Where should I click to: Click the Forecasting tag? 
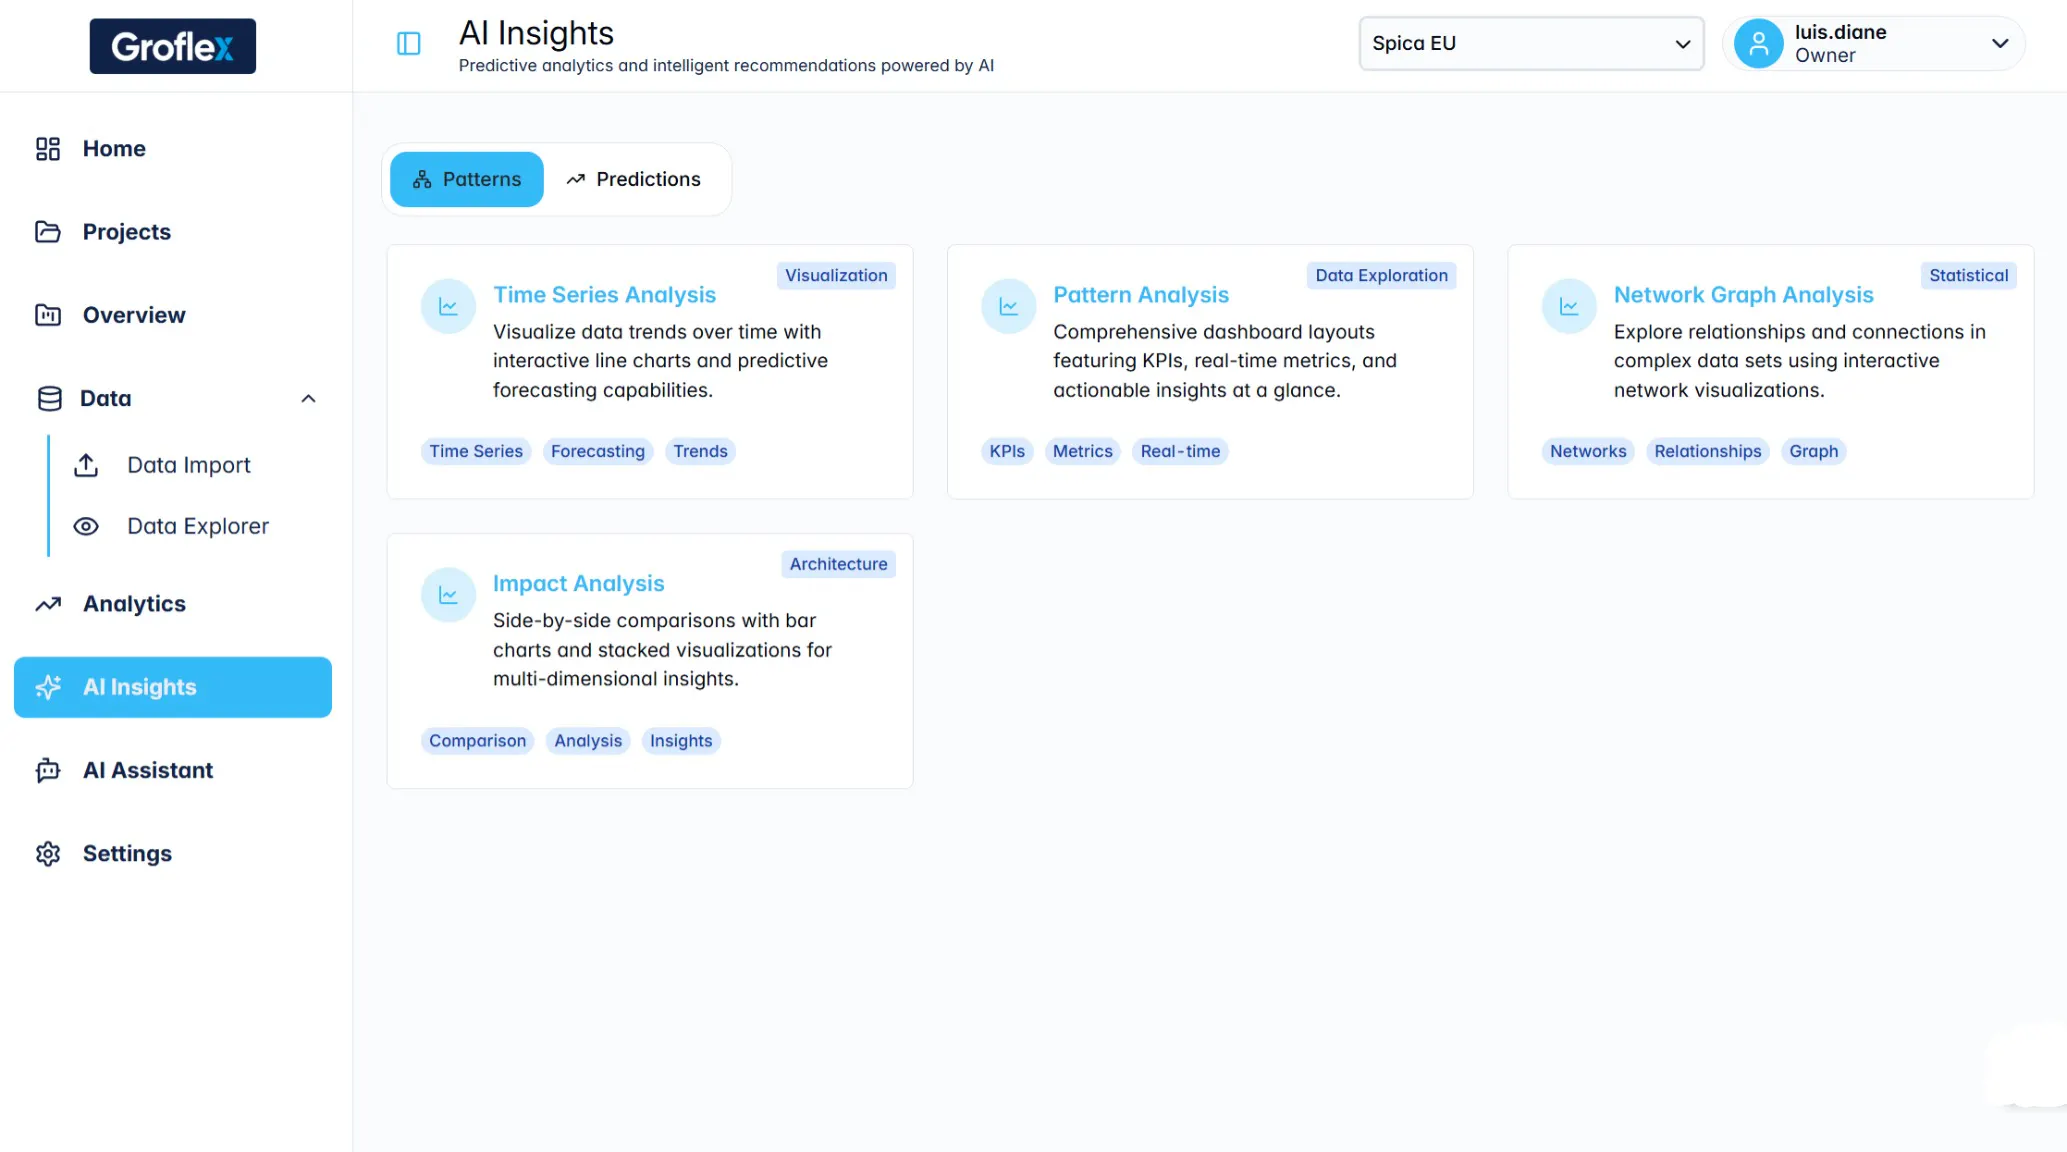tap(598, 451)
